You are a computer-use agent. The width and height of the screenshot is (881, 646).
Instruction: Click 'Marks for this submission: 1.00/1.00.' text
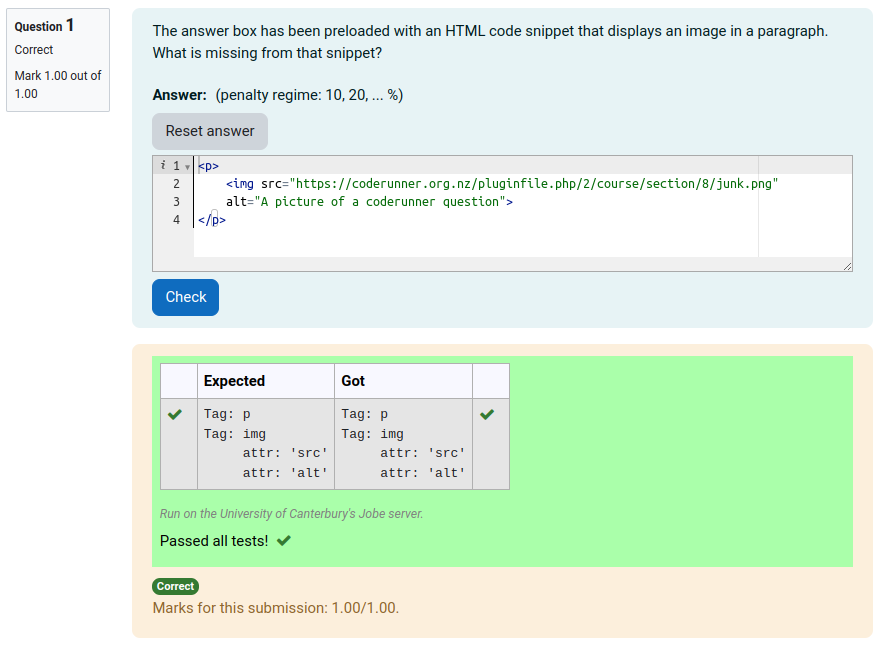coord(276,608)
